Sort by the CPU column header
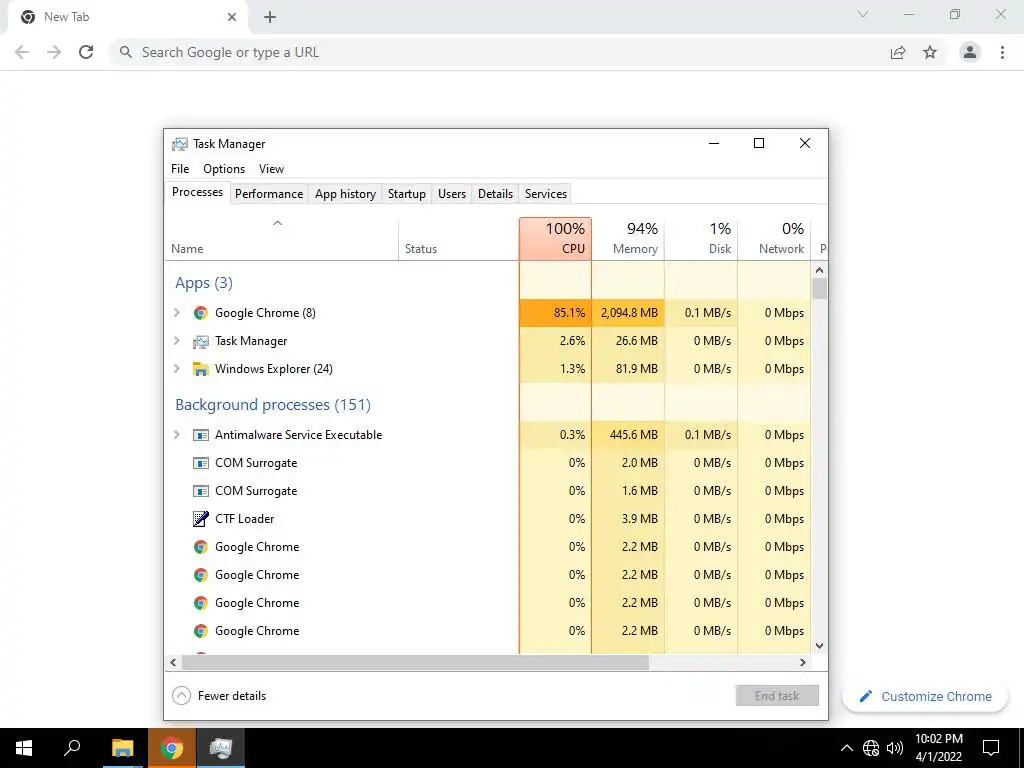 (x=556, y=239)
